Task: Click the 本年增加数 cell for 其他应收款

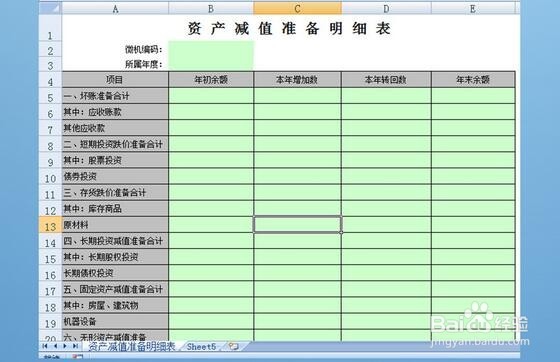Action: [x=297, y=128]
